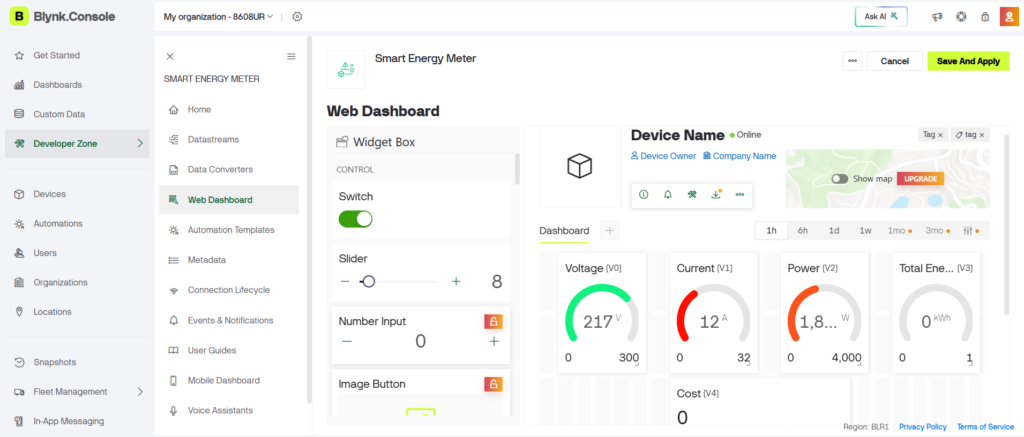Expand the Developer Zone menu arrow

pyautogui.click(x=140, y=143)
